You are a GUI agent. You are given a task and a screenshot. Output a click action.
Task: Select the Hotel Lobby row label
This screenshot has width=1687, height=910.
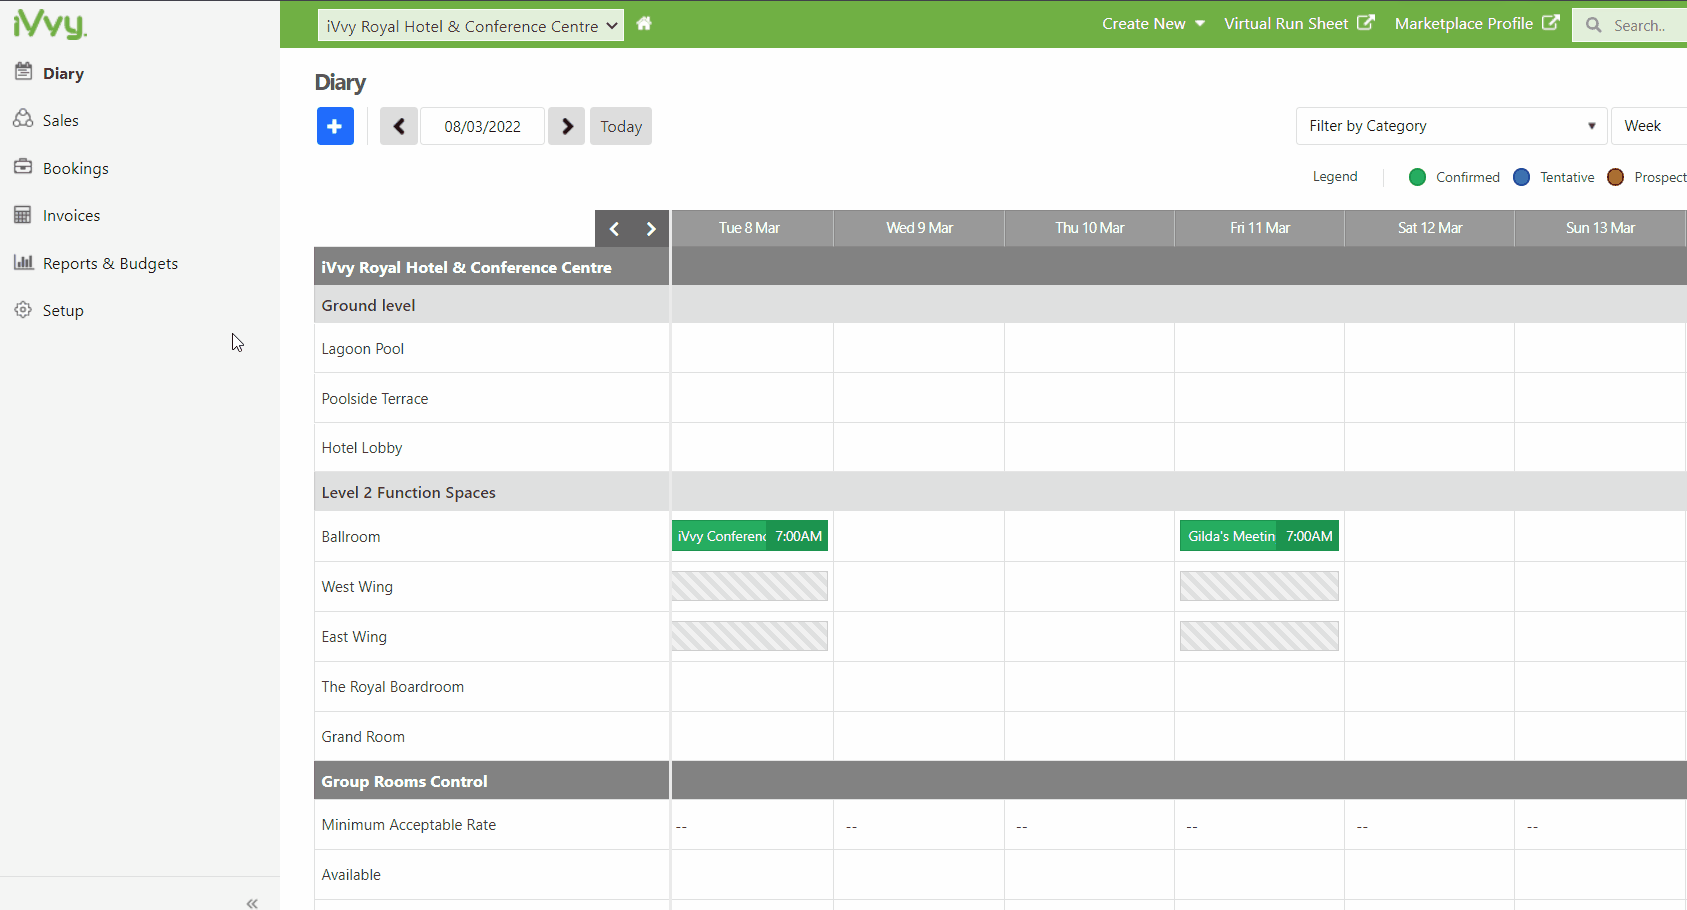tap(362, 448)
